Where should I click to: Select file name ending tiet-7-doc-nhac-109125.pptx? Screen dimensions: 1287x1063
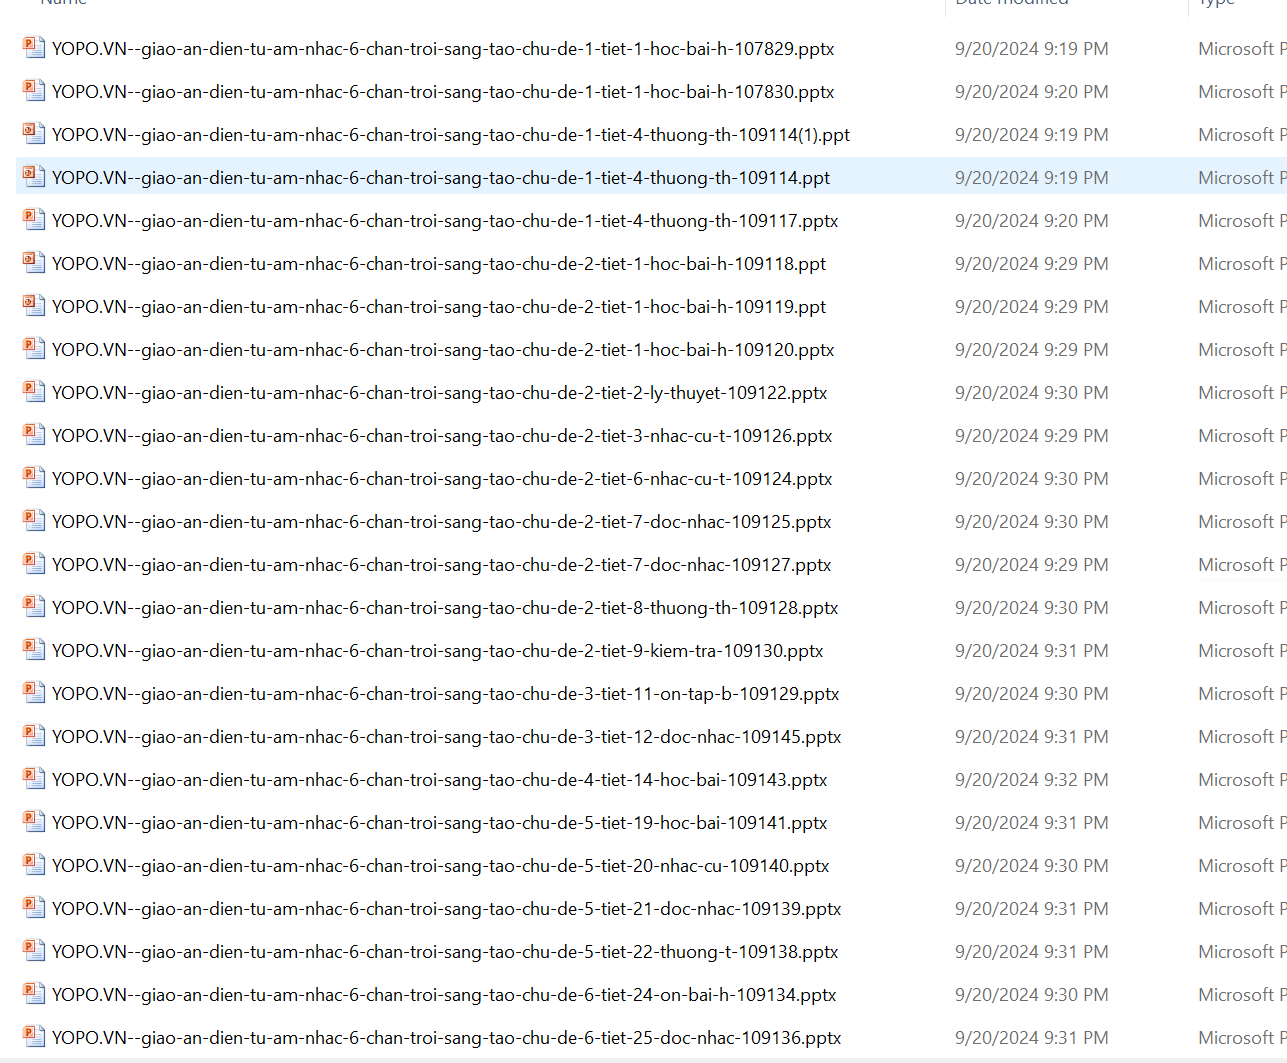coord(442,522)
